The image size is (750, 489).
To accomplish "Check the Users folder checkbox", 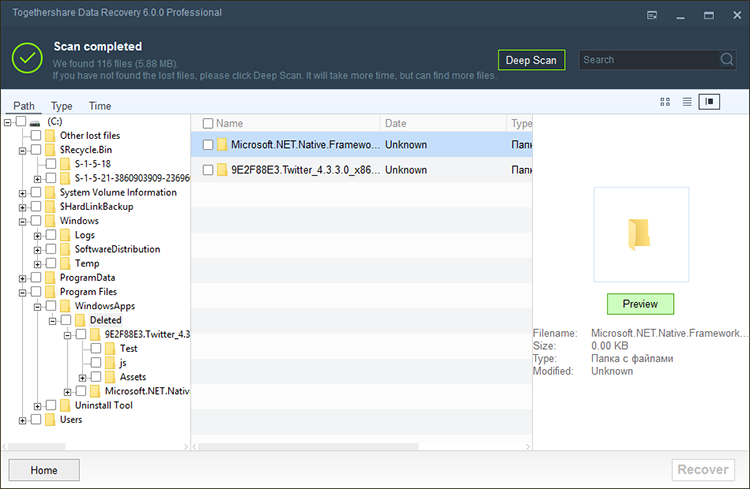I will click(36, 420).
